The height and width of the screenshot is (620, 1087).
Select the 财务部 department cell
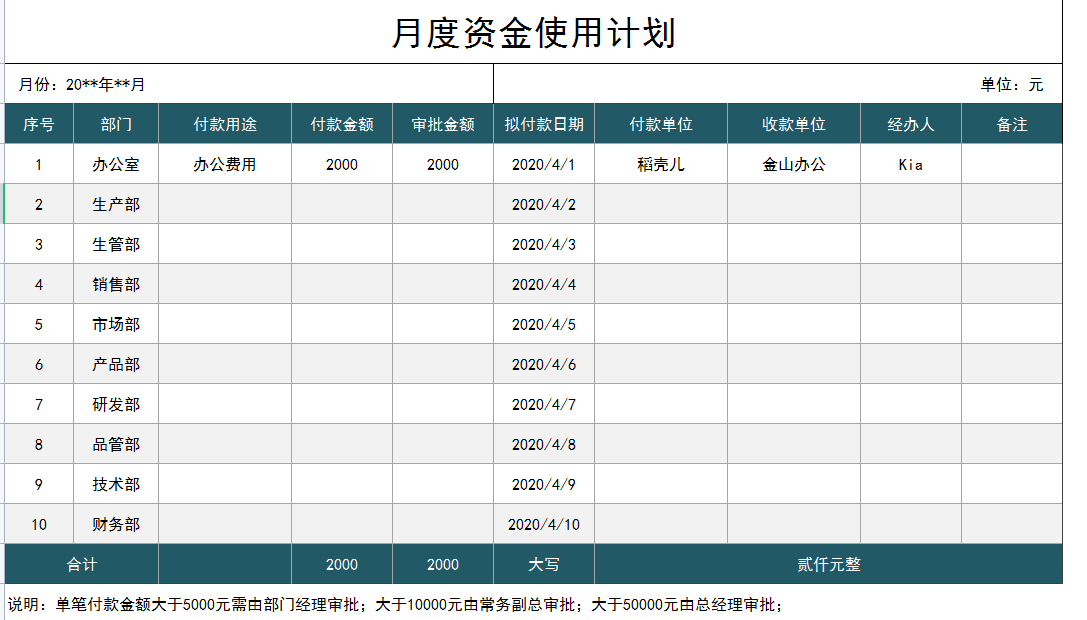pos(114,523)
